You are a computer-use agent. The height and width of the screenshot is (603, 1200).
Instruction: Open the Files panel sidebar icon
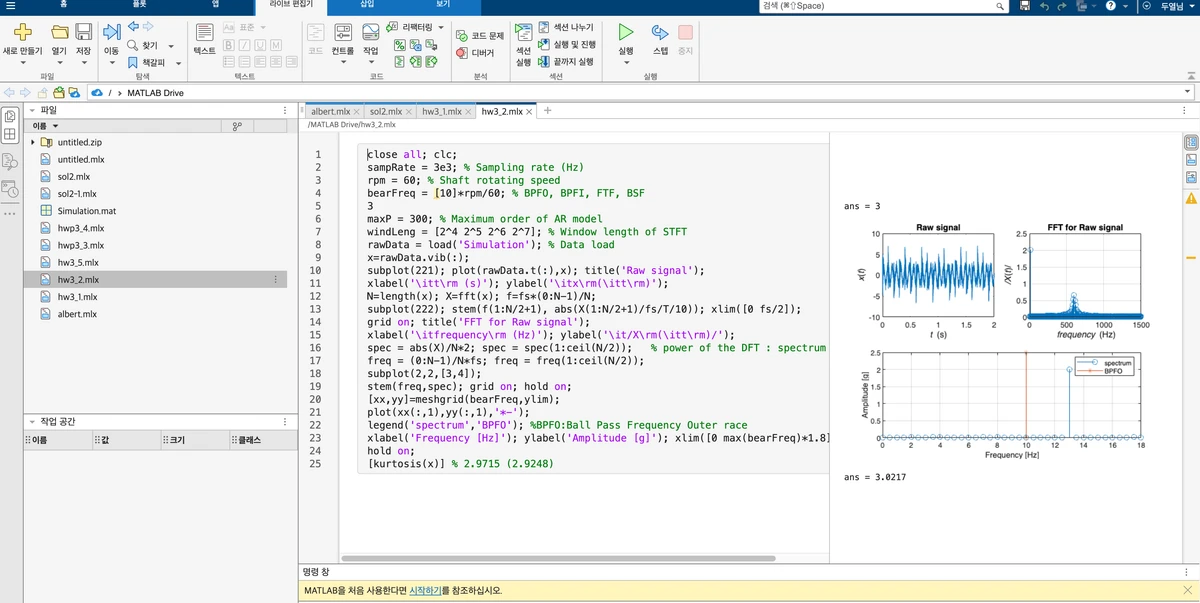[x=10, y=117]
